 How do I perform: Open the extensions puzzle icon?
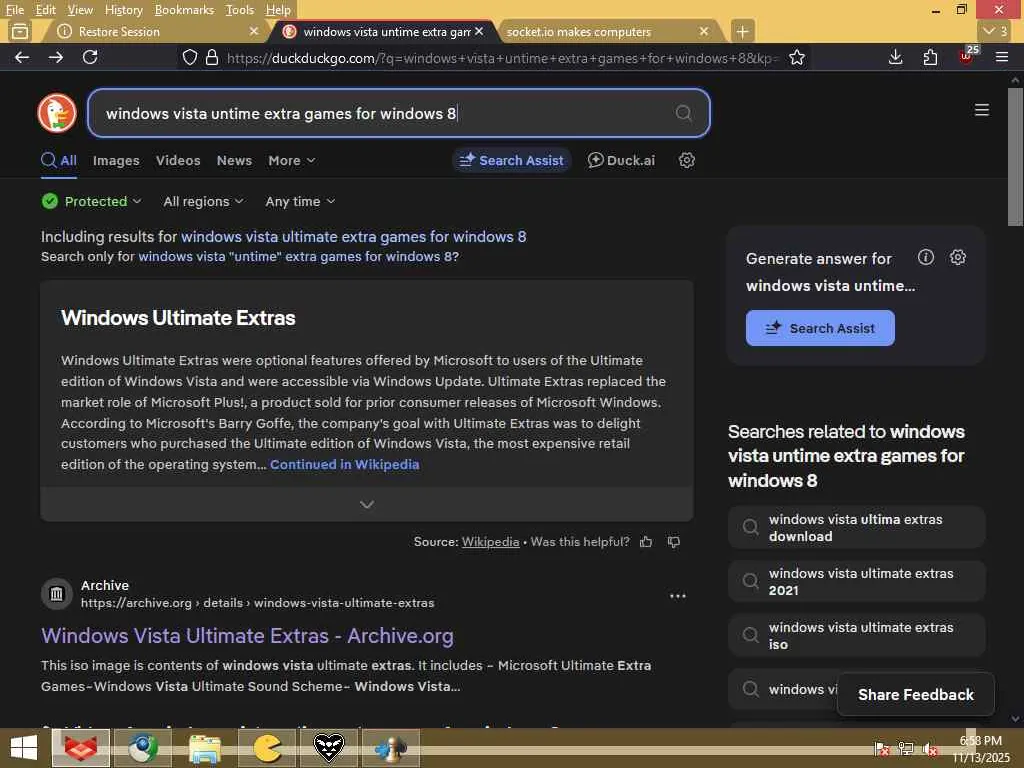(930, 57)
